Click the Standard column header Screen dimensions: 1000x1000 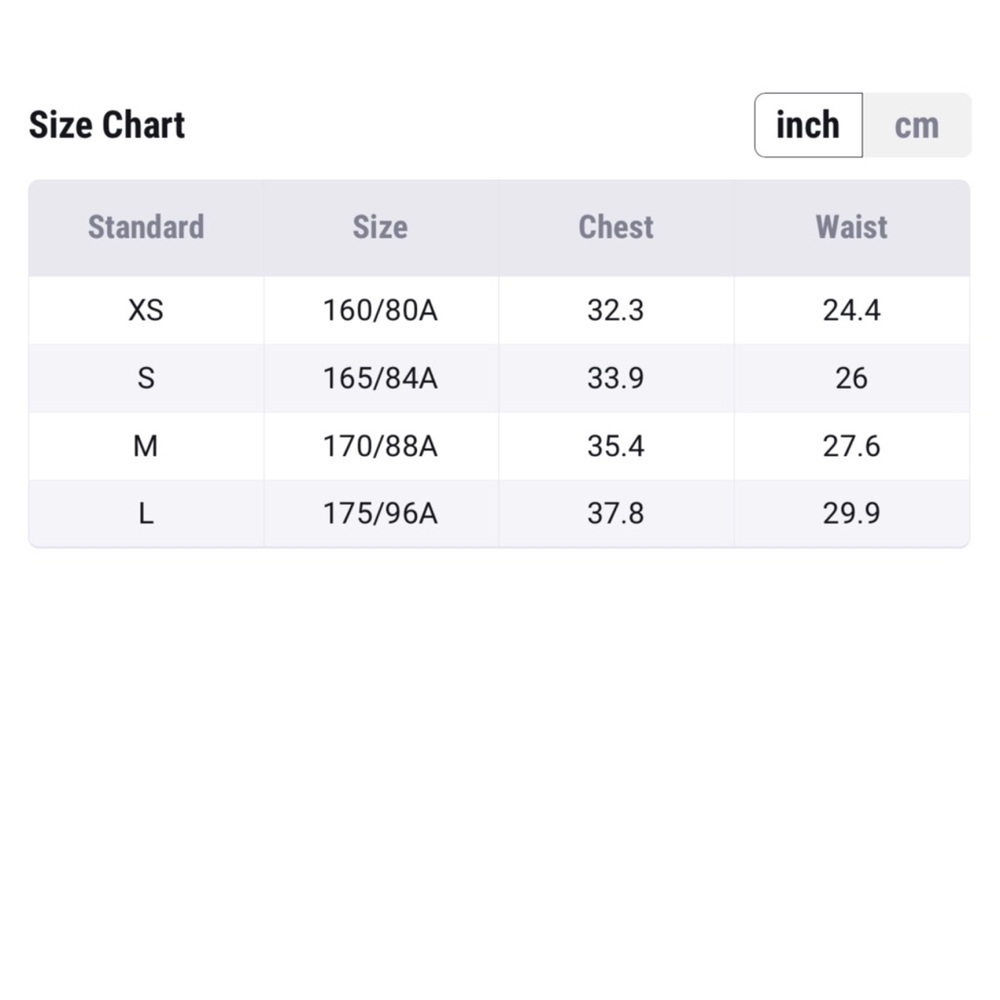click(x=146, y=228)
